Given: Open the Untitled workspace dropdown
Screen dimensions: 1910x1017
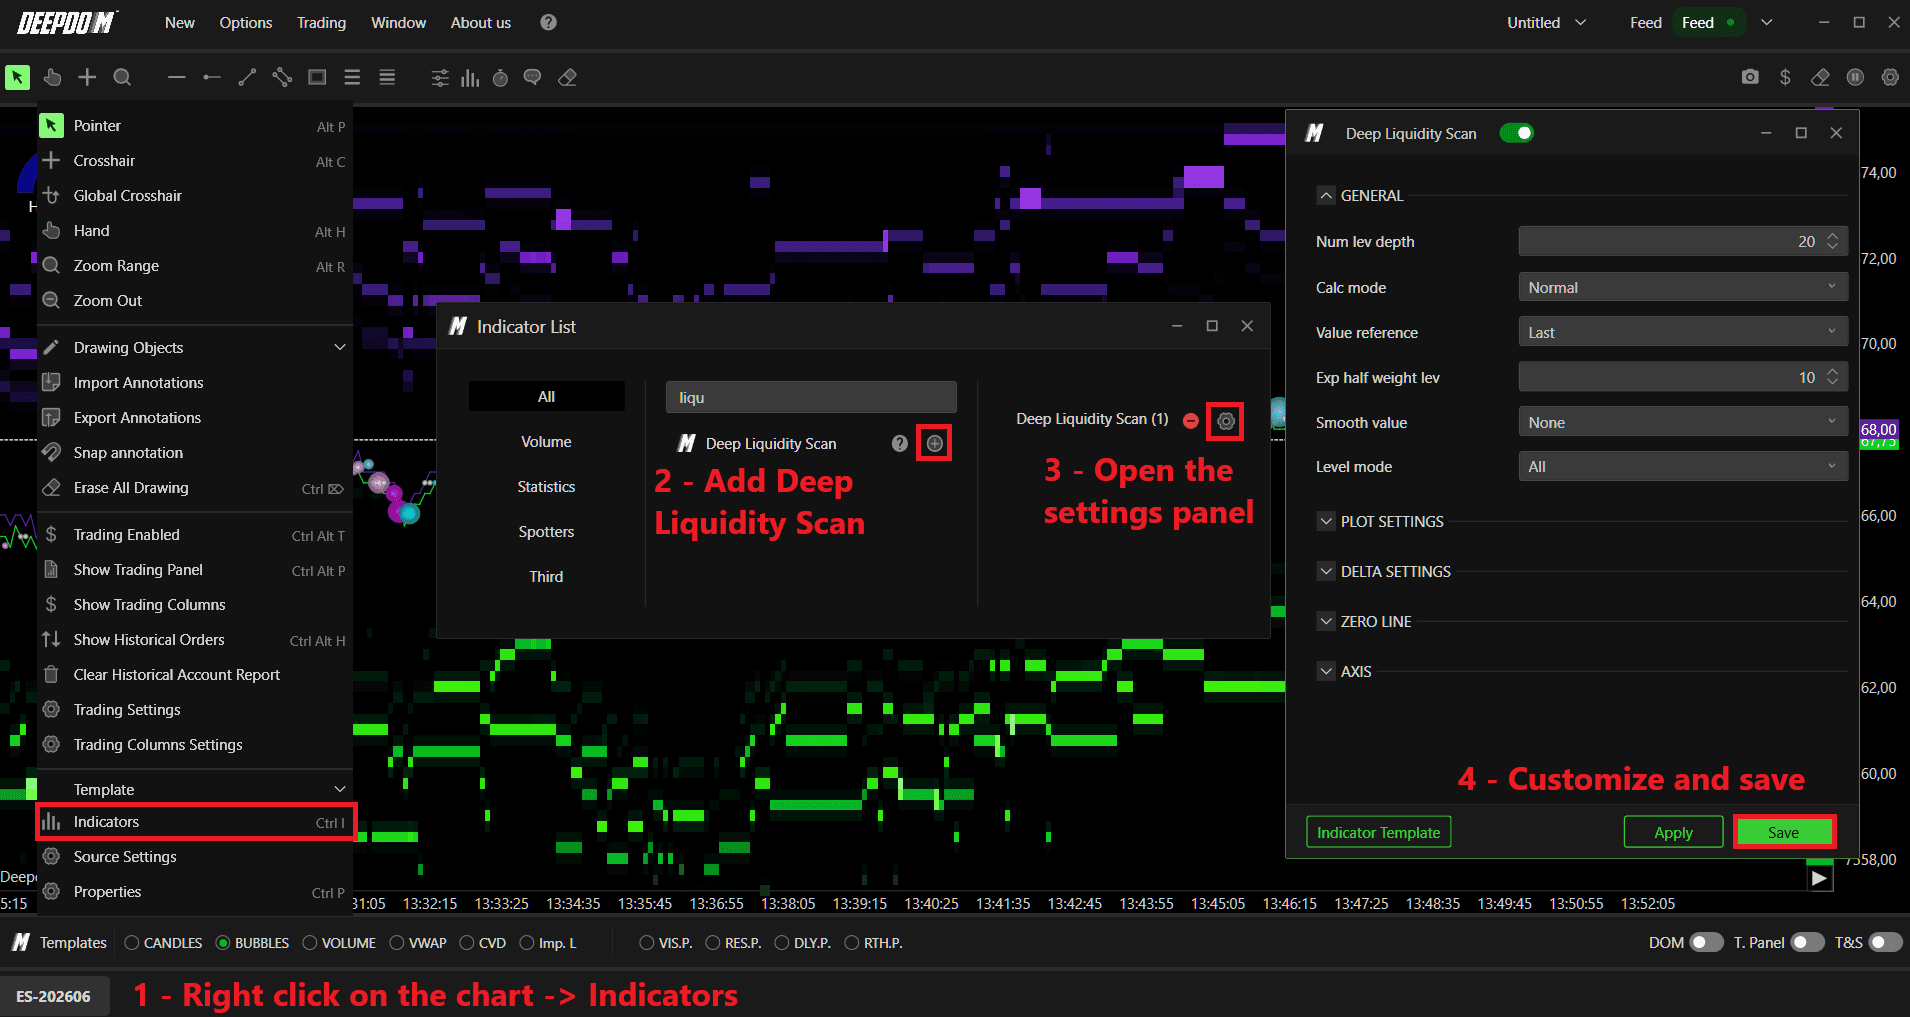Looking at the screenshot, I should coord(1546,22).
